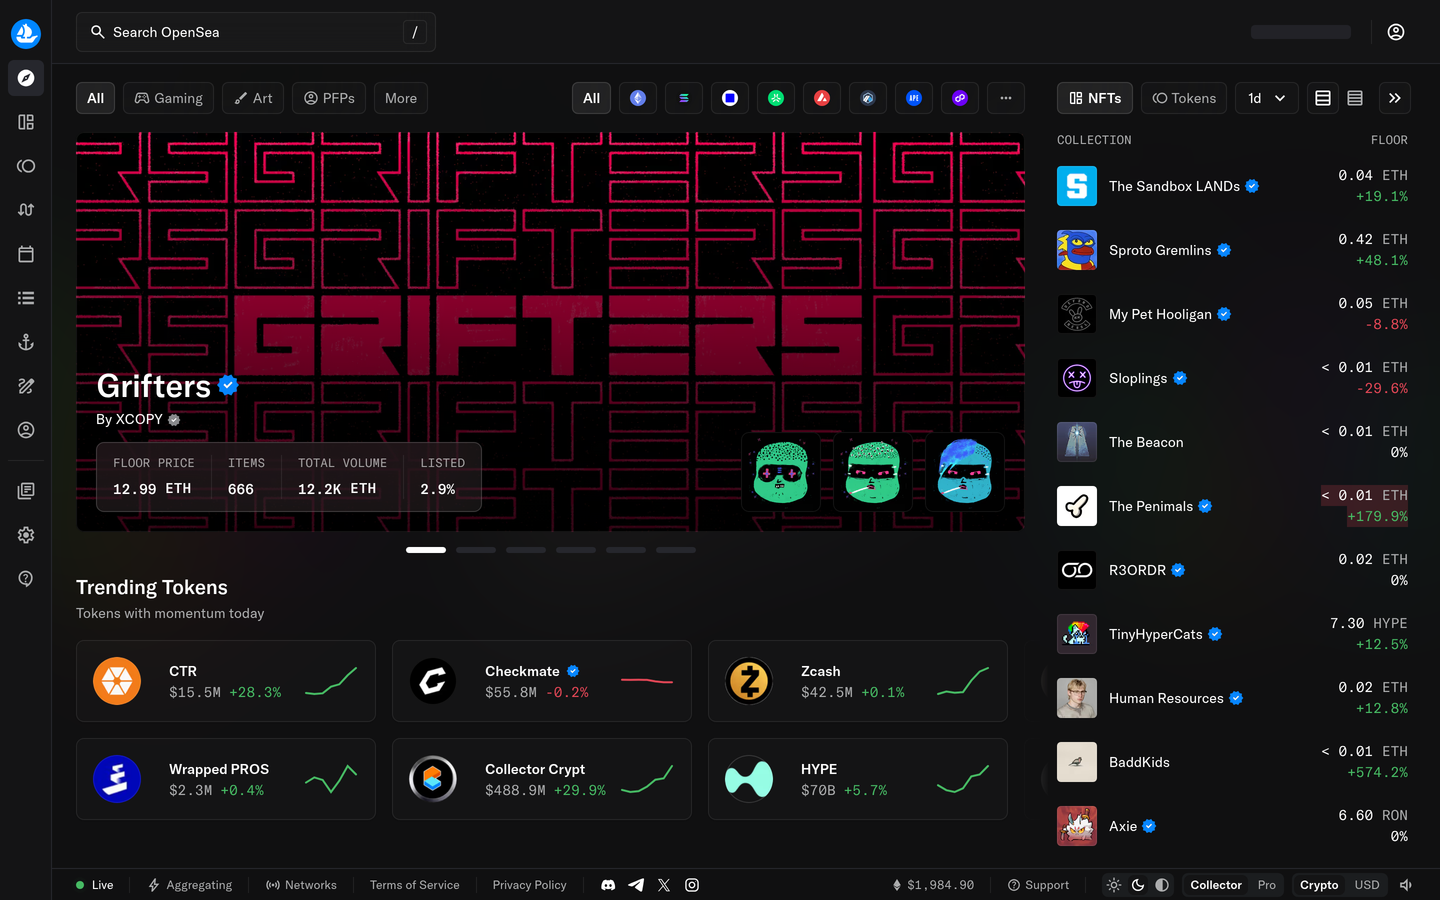The height and width of the screenshot is (900, 1440).
Task: Open the Swap arrows icon in sidebar
Action: click(x=26, y=210)
